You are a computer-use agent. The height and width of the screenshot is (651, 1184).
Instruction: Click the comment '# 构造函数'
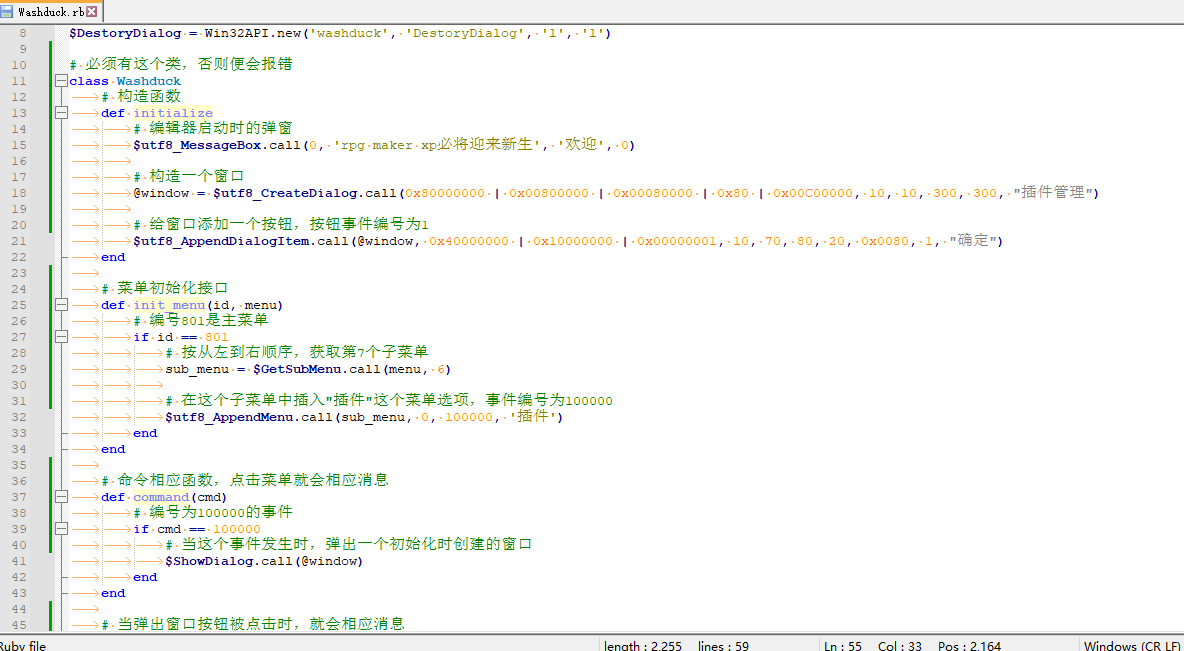pyautogui.click(x=141, y=97)
